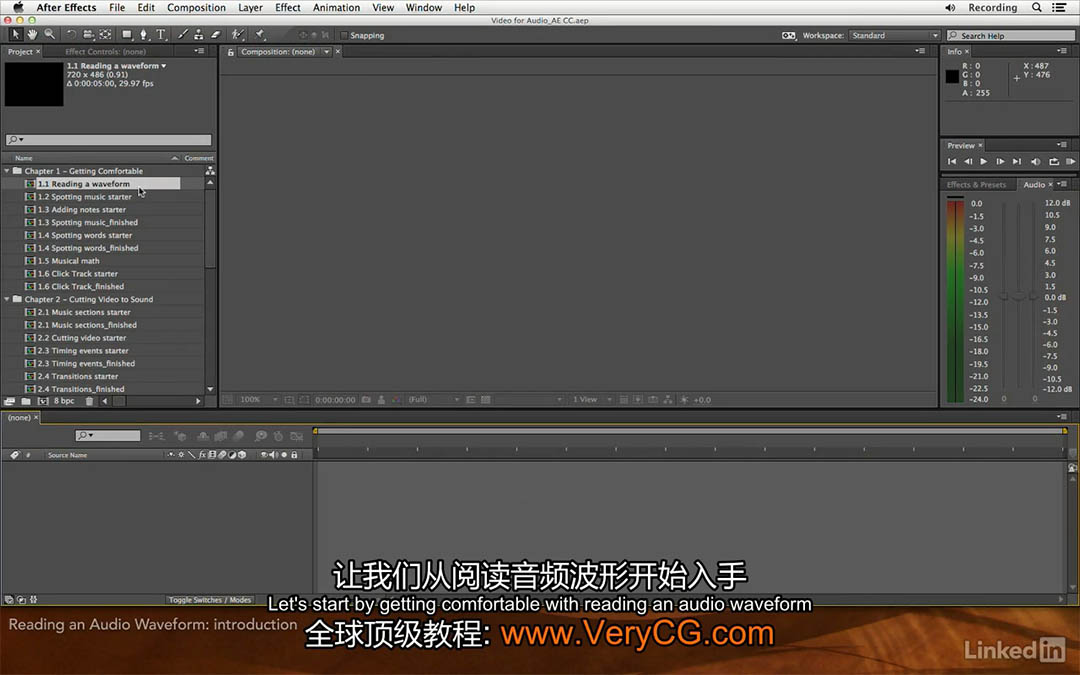1080x675 pixels.
Task: Open the Workspace Standard dropdown
Action: 894,35
